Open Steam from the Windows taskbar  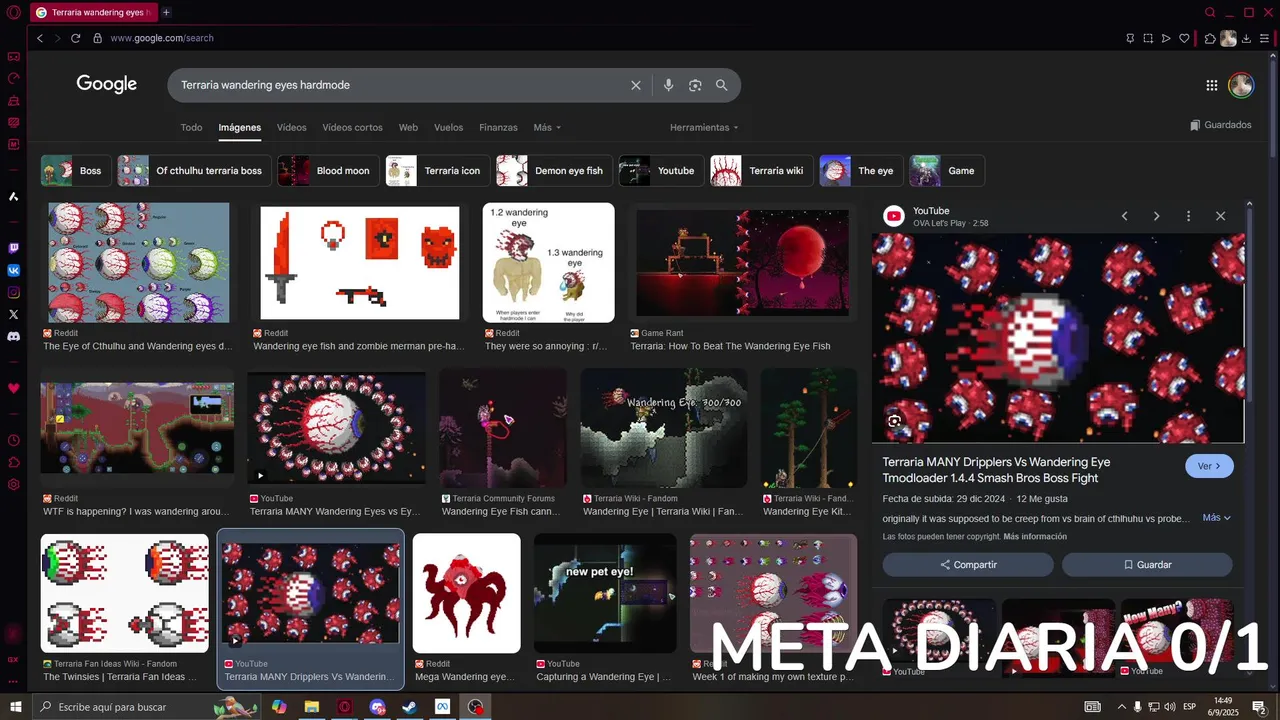click(409, 707)
